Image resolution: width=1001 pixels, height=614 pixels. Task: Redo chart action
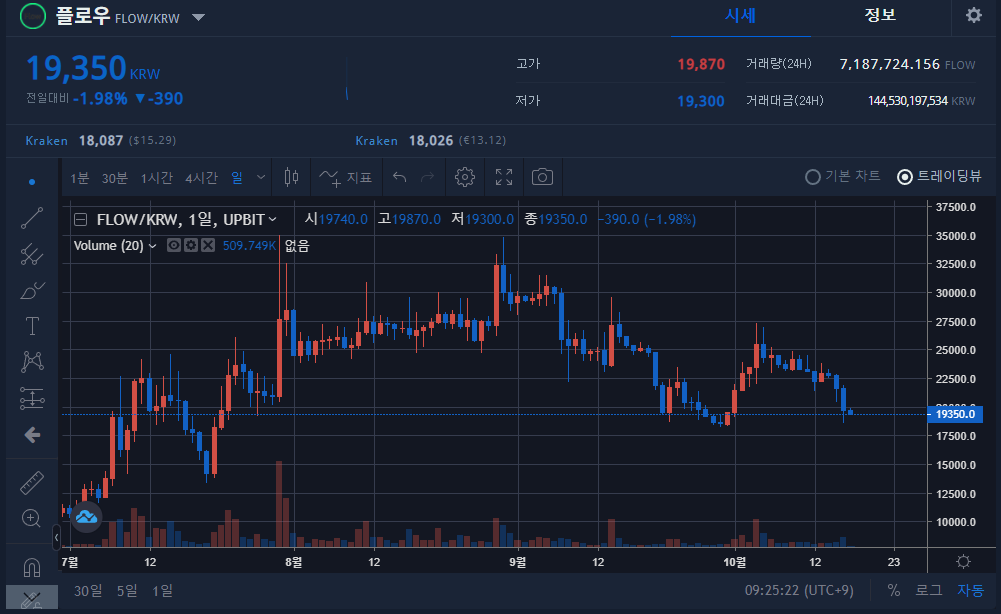click(x=428, y=177)
